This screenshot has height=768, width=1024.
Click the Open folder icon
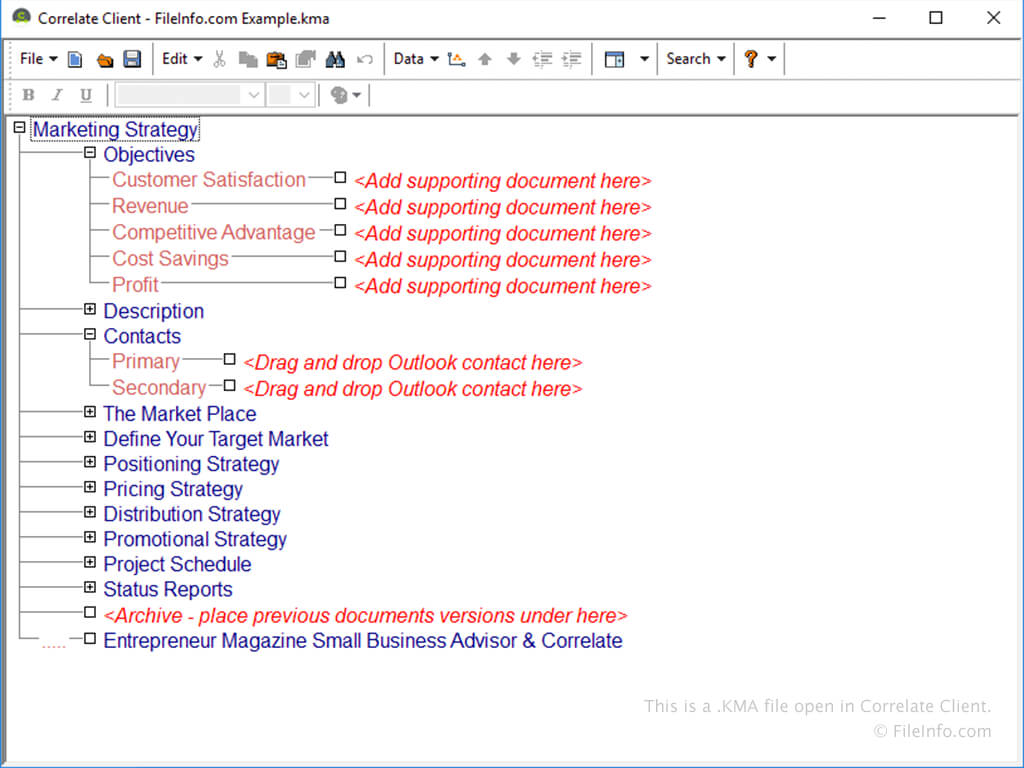(x=104, y=60)
